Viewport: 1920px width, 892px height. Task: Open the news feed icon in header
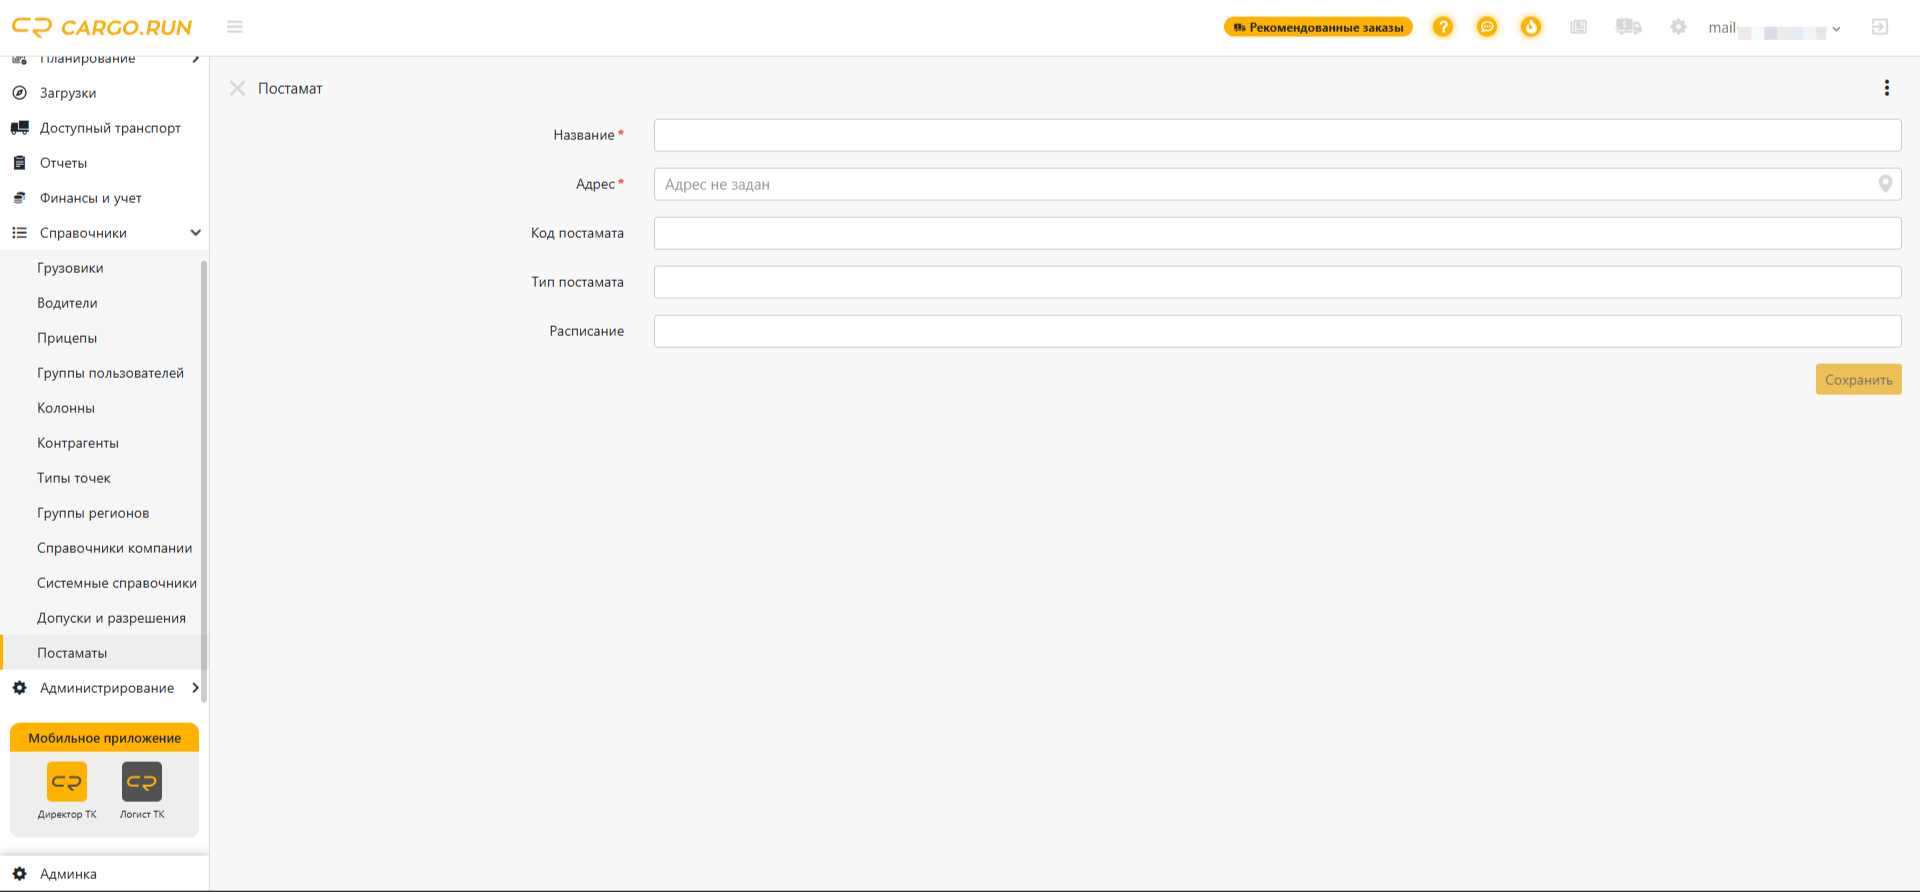pos(1579,27)
